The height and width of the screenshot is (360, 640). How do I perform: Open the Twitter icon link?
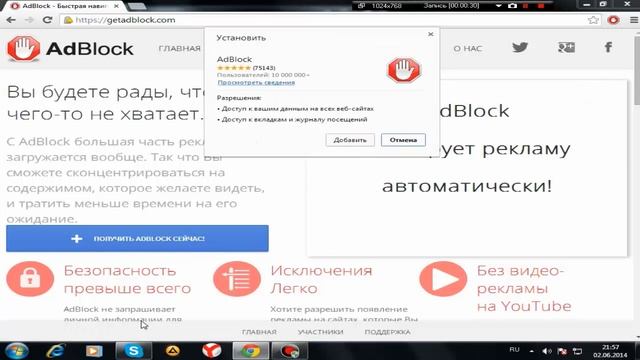tap(520, 47)
